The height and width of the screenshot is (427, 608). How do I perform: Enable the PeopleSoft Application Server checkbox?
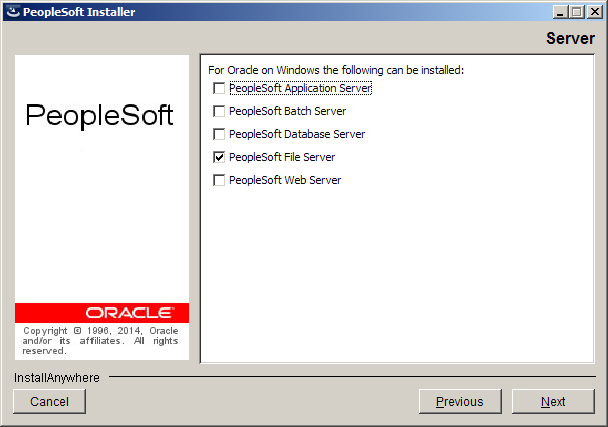click(219, 88)
